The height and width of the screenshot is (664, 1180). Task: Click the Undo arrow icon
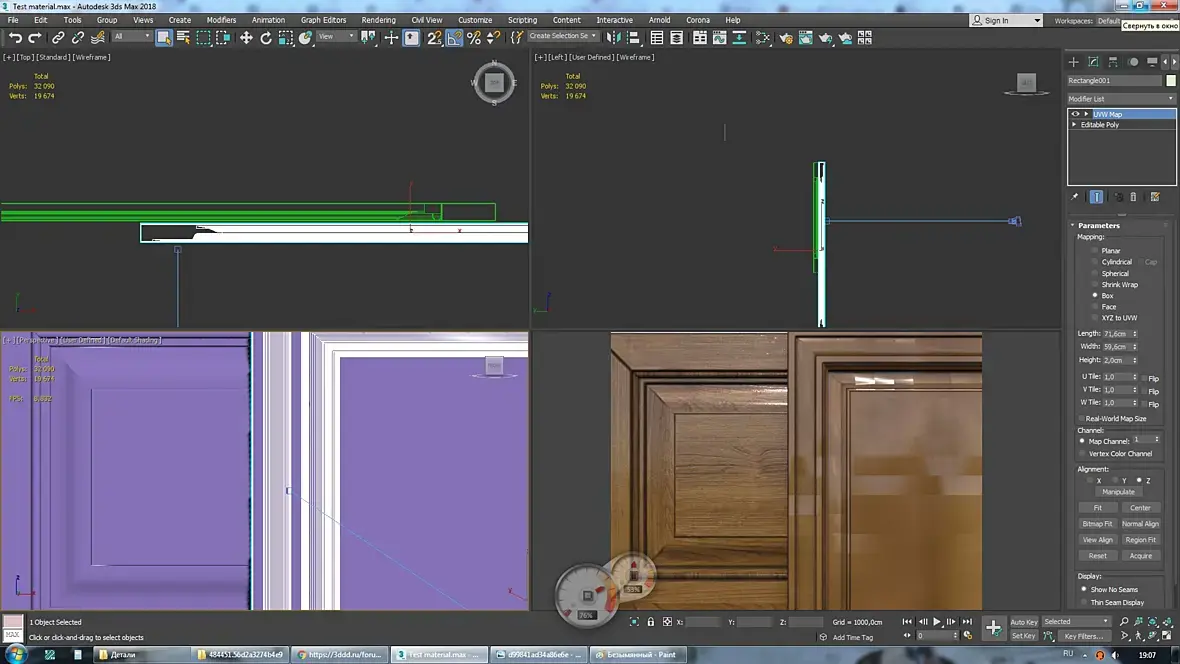(x=15, y=38)
